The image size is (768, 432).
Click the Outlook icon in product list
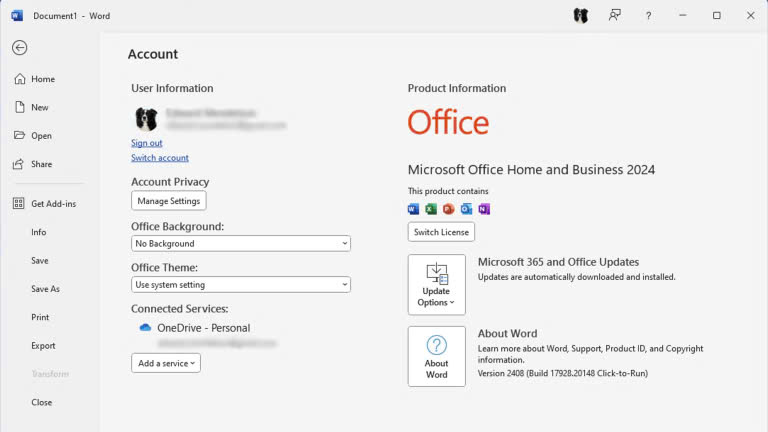466,209
